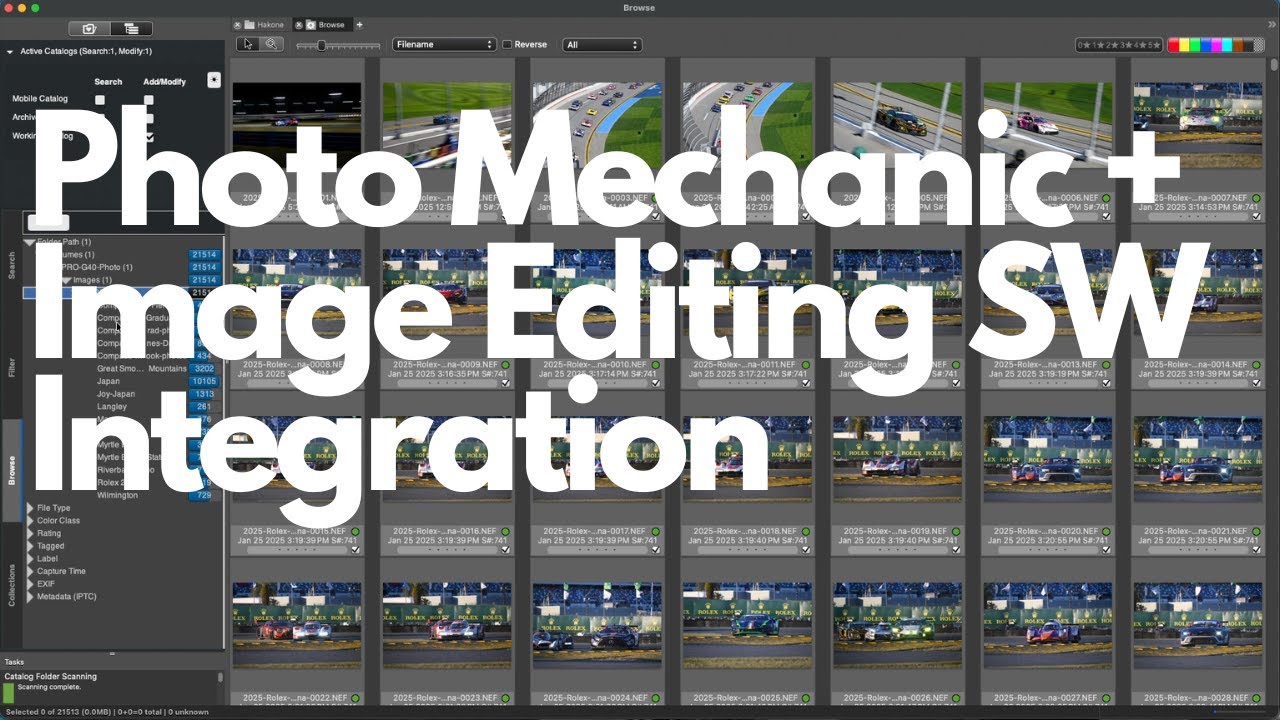Open the 0020.NEF race car thumbnail
Screen dimensions: 1280x720
pos(1047,460)
